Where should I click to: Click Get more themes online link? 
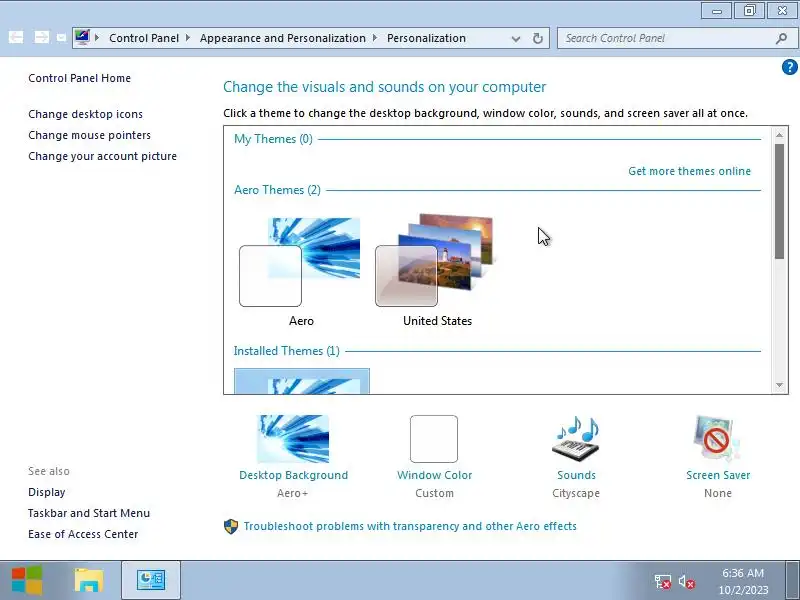[x=689, y=171]
